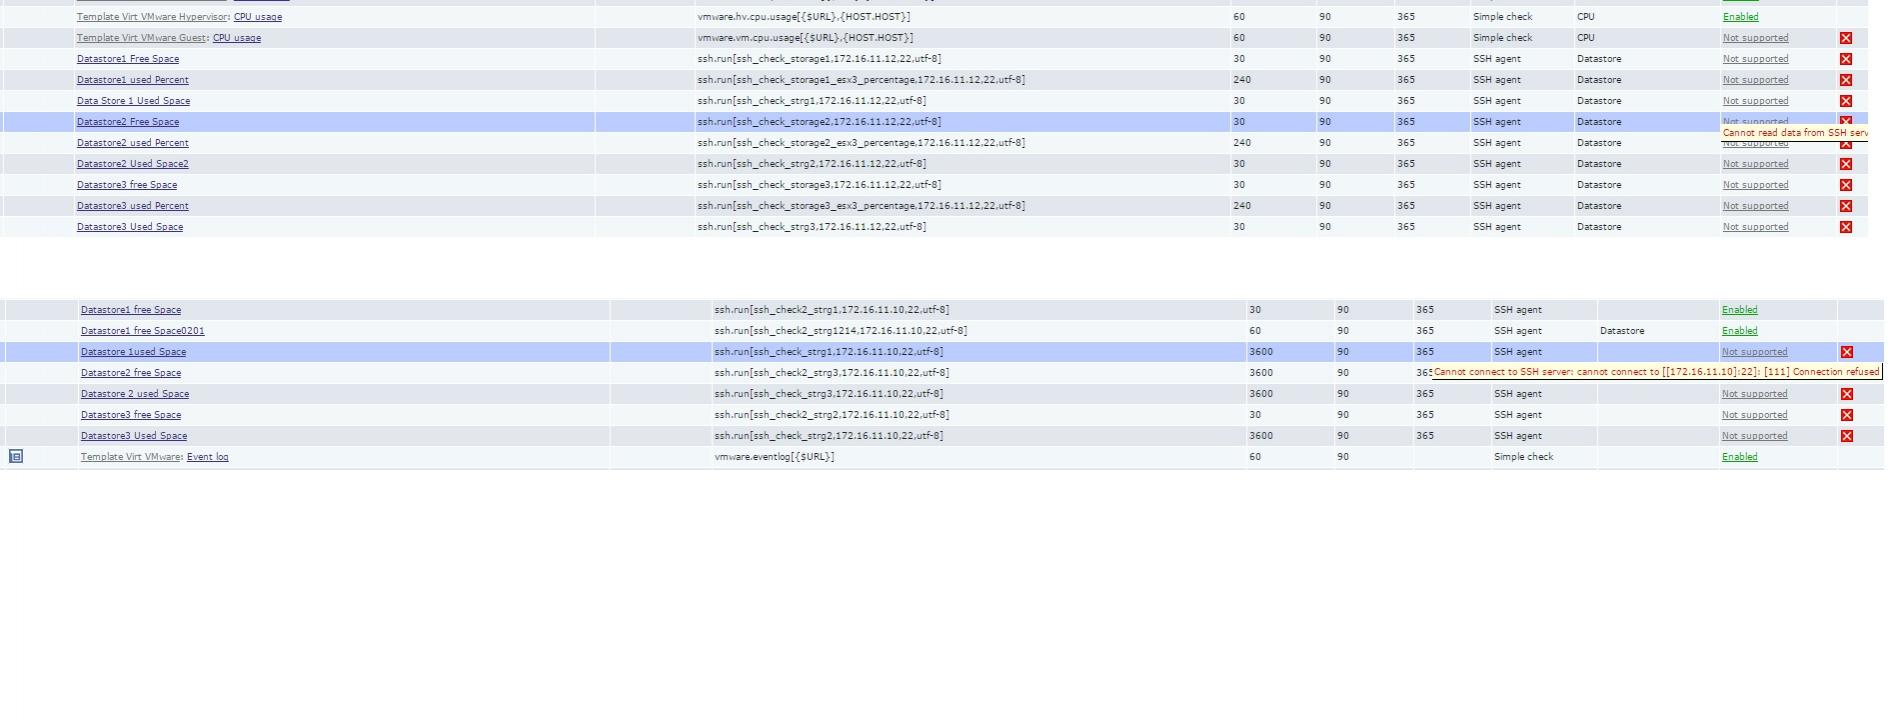Open Datastore3 Used Space item keyed ssh_check_strg3
Image resolution: width=1897 pixels, height=720 pixels.
tap(130, 227)
